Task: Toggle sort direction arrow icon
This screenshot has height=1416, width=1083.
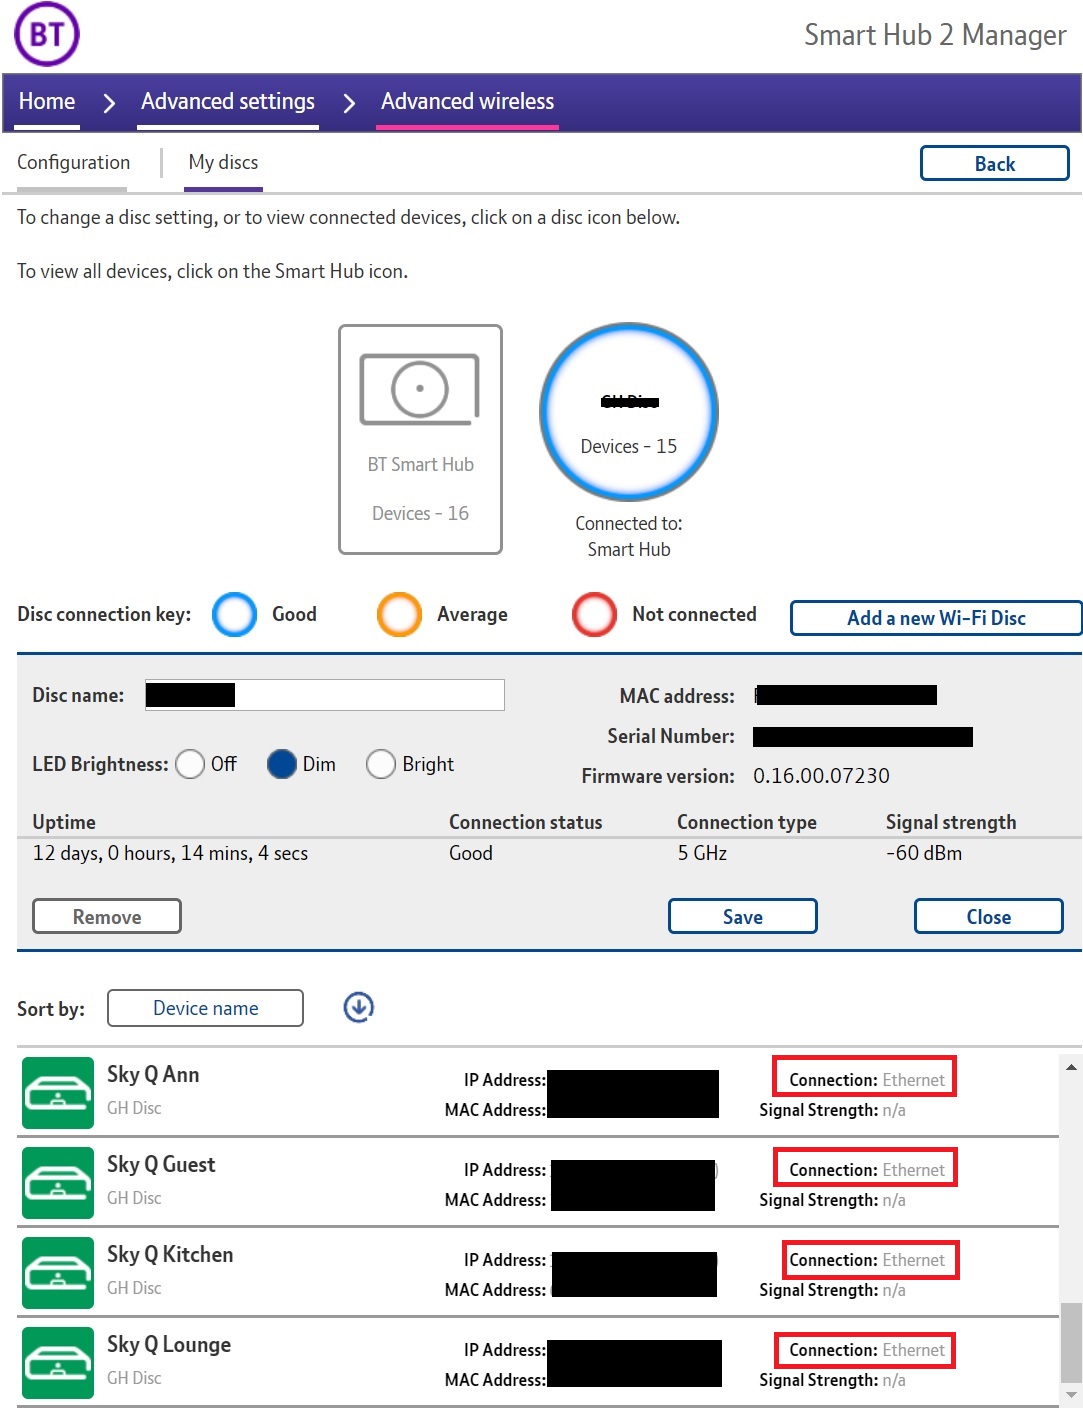Action: (x=358, y=1007)
